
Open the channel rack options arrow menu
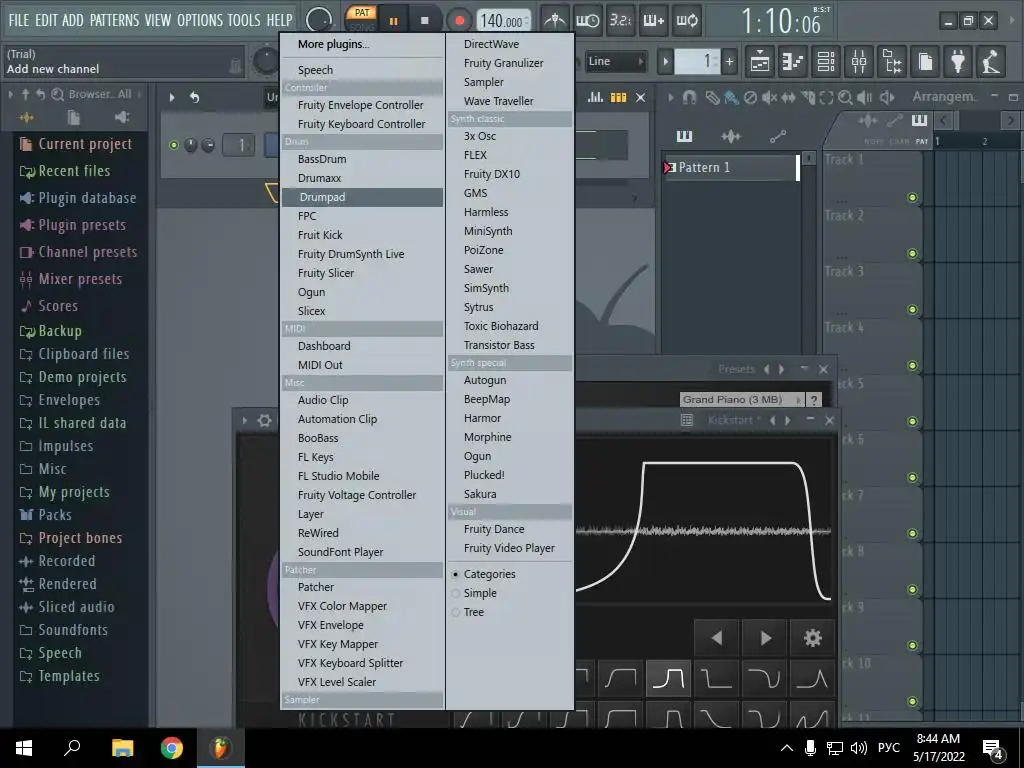(x=172, y=97)
